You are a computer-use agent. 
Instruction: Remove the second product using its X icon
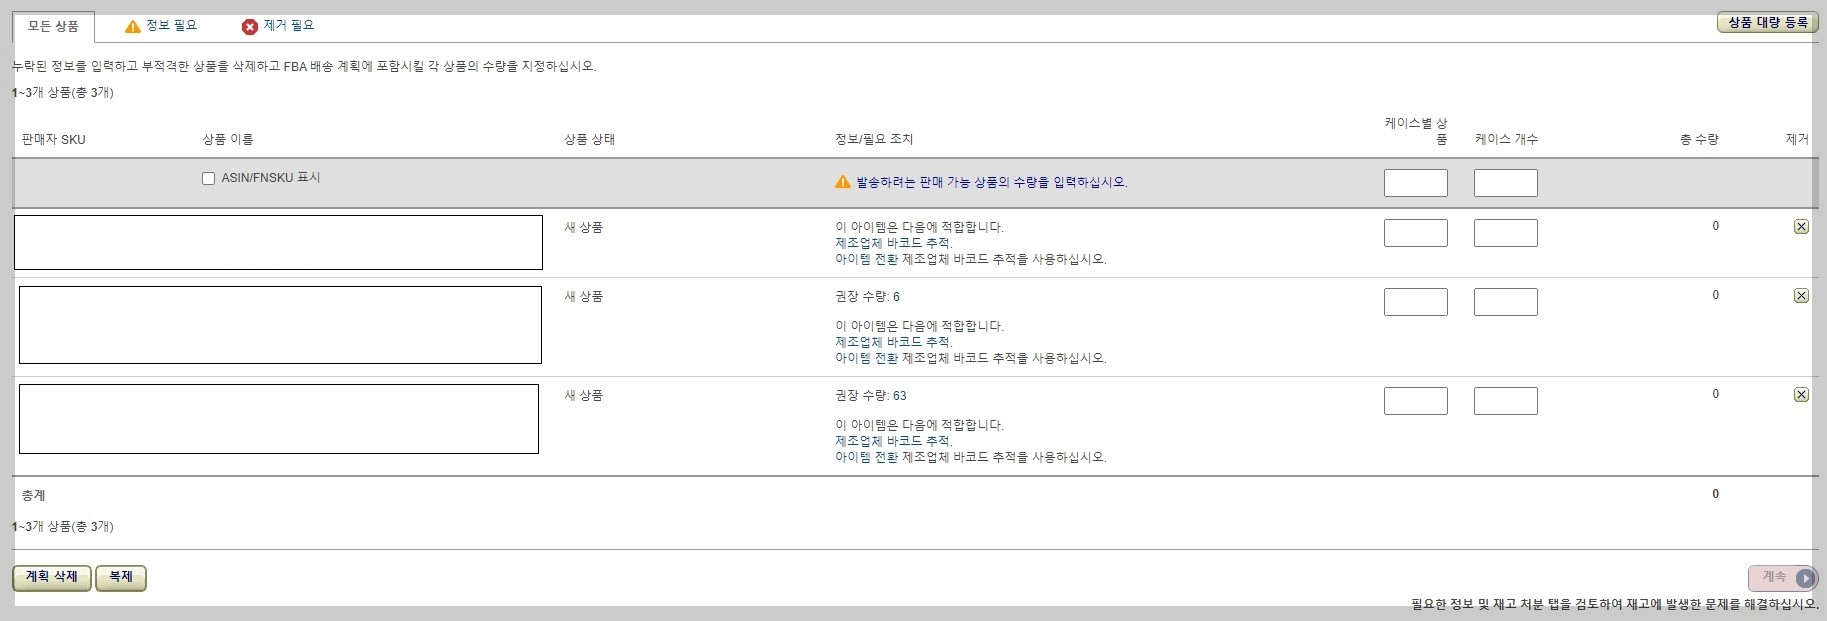pos(1803,295)
